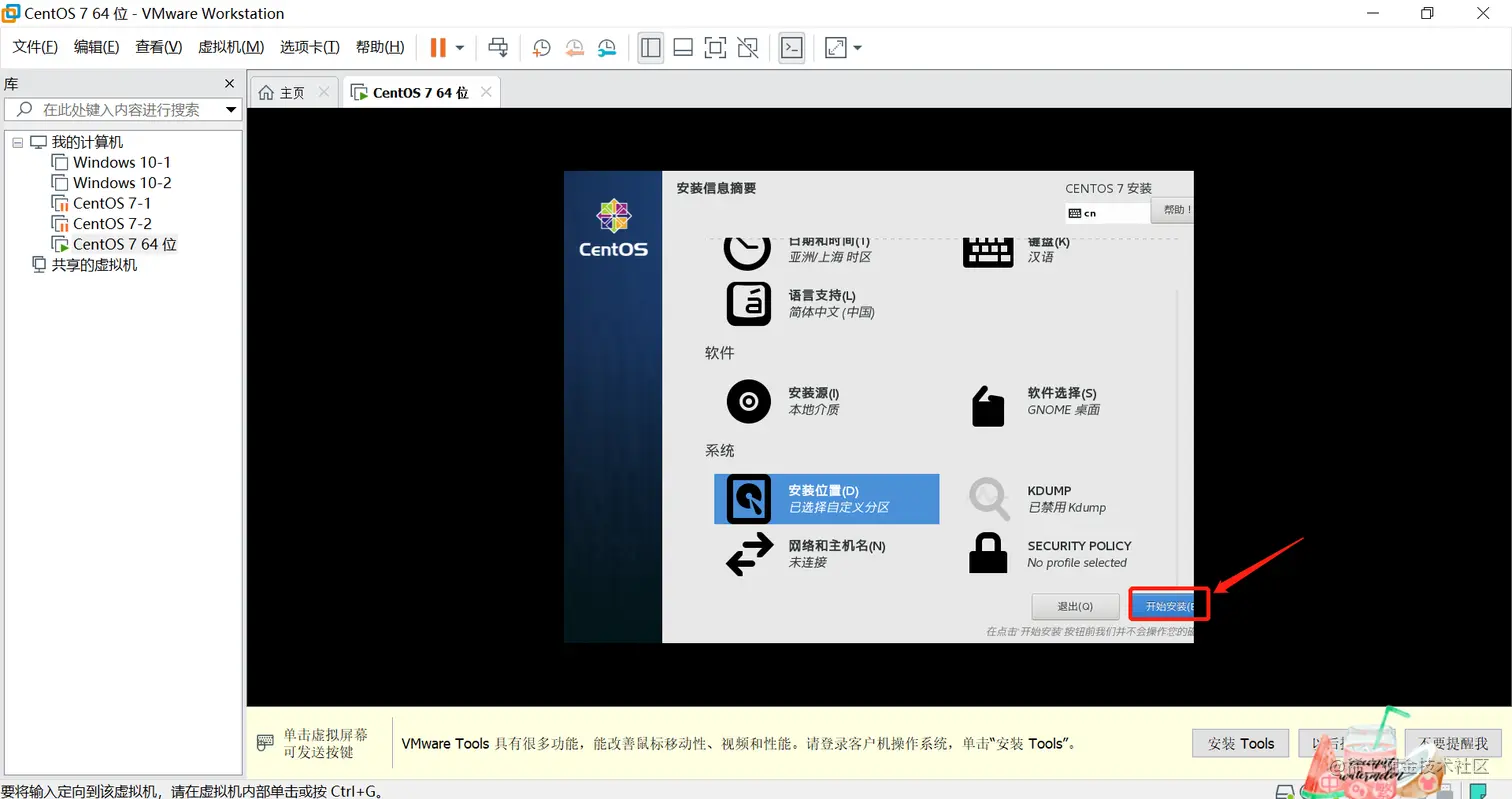Select CentOS 7-1 in the library
The width and height of the screenshot is (1512, 799).
[101, 203]
